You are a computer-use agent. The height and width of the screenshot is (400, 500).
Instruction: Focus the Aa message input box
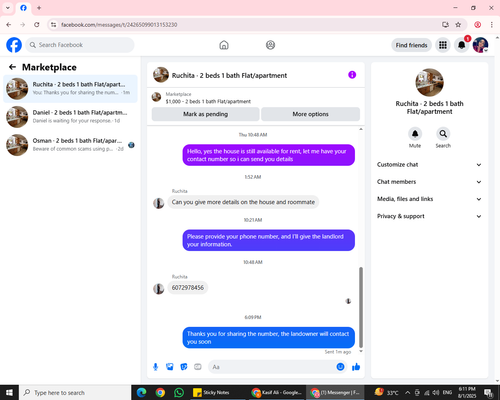272,367
